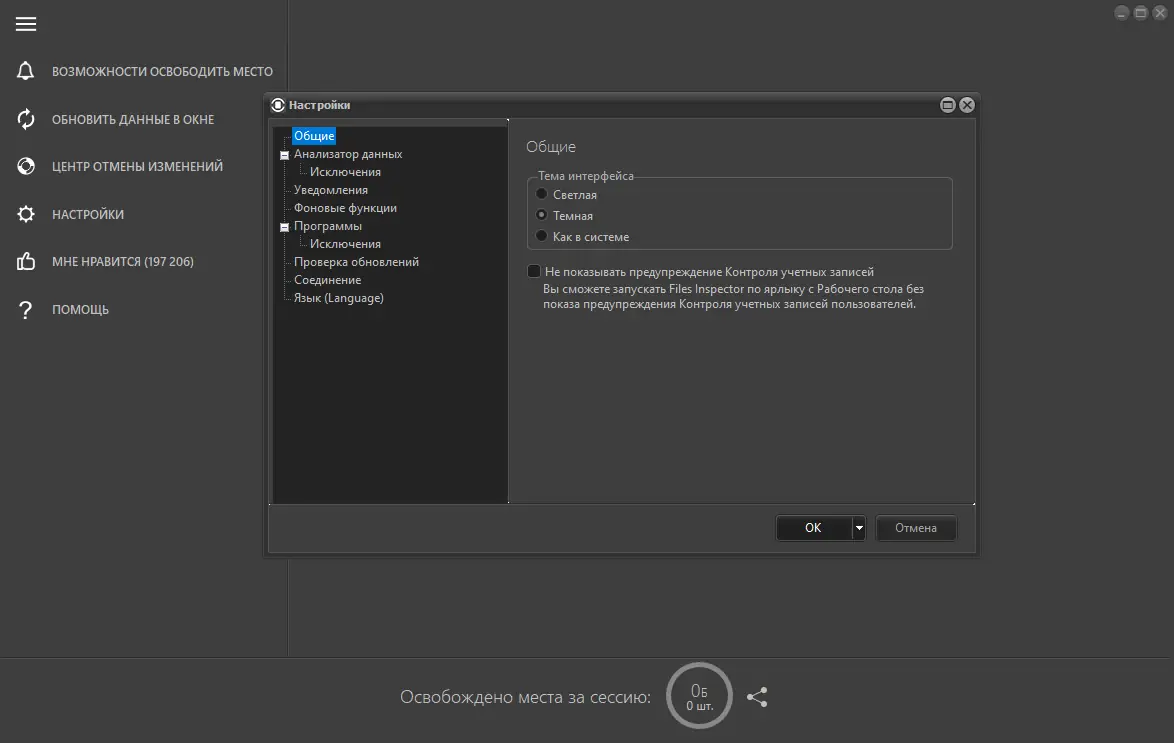Close the main application window
The image size is (1174, 743).
pyautogui.click(x=1160, y=13)
